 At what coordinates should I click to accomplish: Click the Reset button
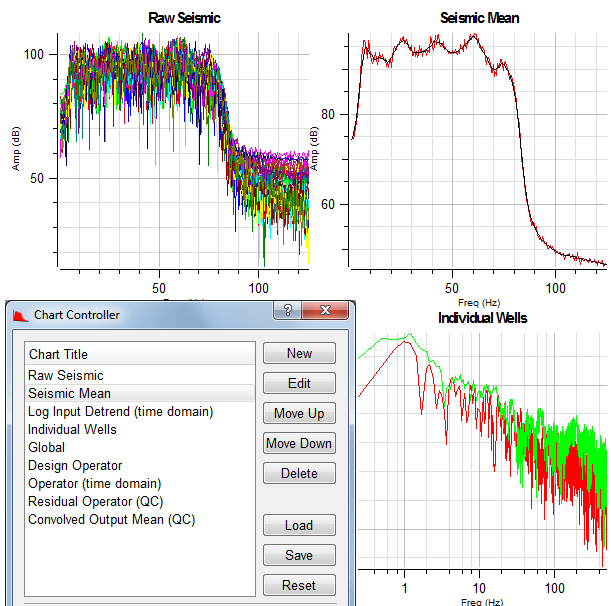[299, 585]
